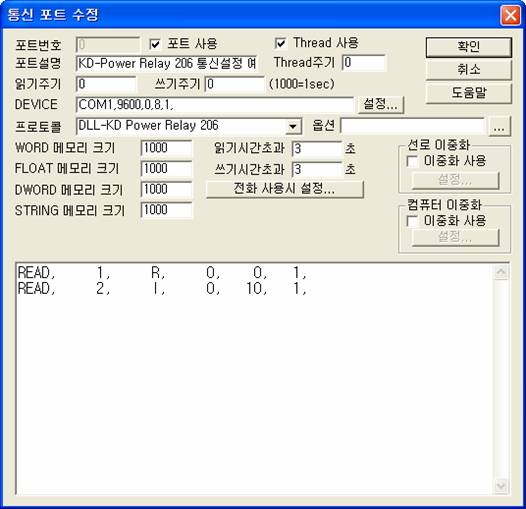The image size is (526, 509).
Task: Close the 통신 포트 수정 dialog
Action: [x=511, y=15]
